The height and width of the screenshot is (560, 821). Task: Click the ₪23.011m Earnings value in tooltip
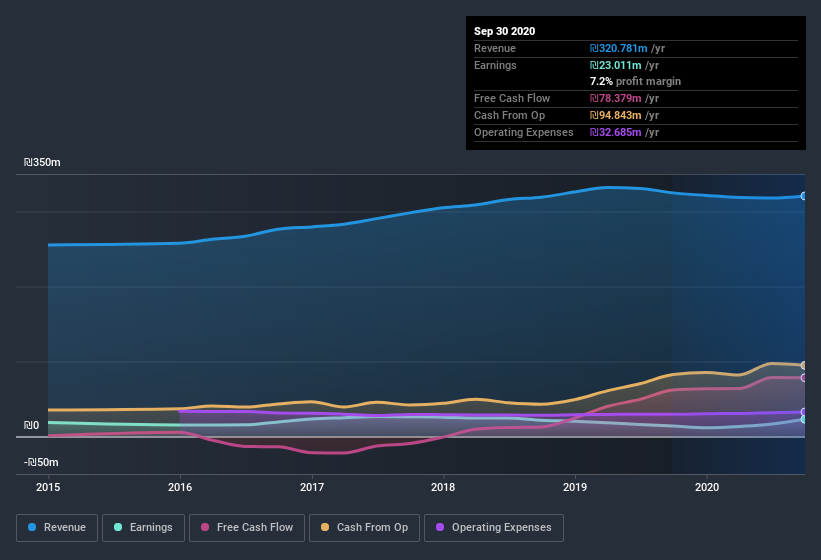click(x=611, y=65)
